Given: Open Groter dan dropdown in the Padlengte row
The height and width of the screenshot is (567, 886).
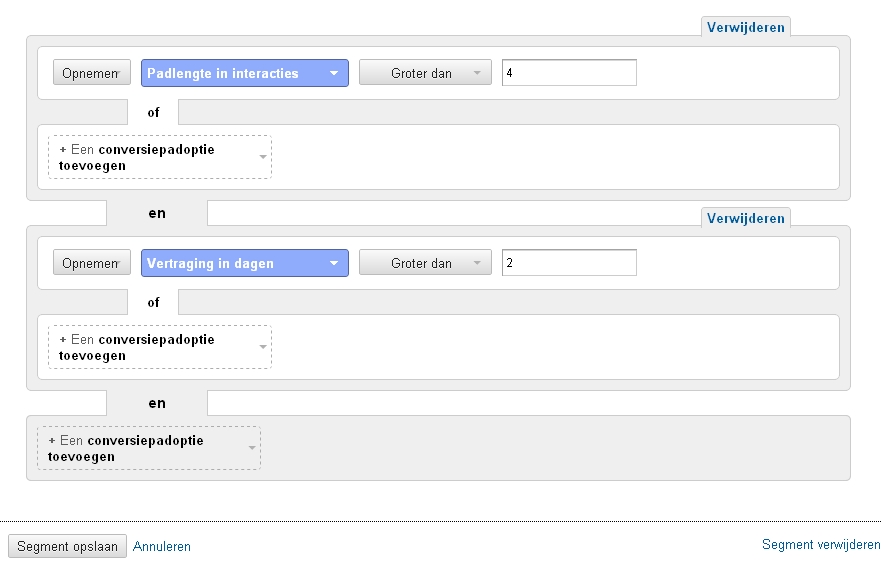Looking at the screenshot, I should tap(424, 73).
